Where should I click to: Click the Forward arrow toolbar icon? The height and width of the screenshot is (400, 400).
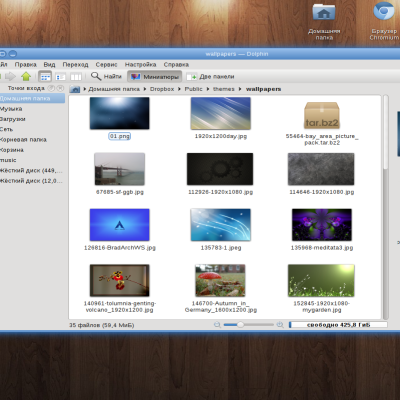click(x=10, y=77)
